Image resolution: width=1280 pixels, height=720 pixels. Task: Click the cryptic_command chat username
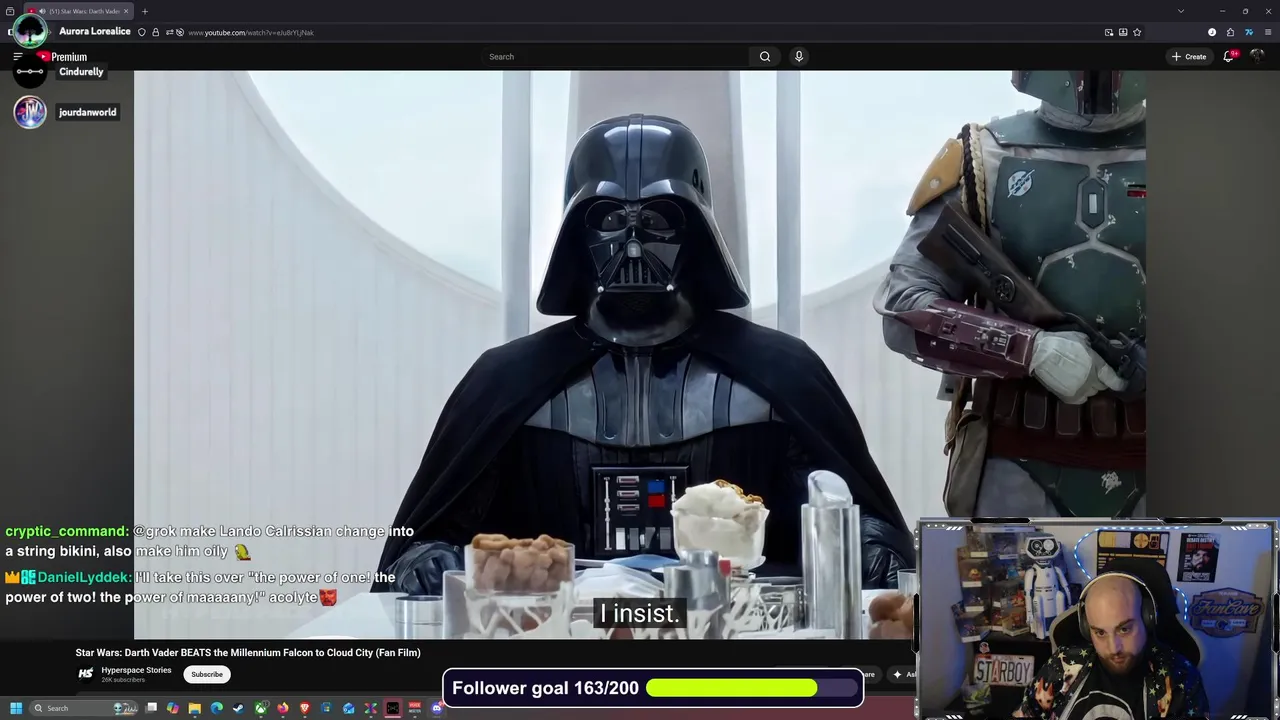click(x=67, y=531)
